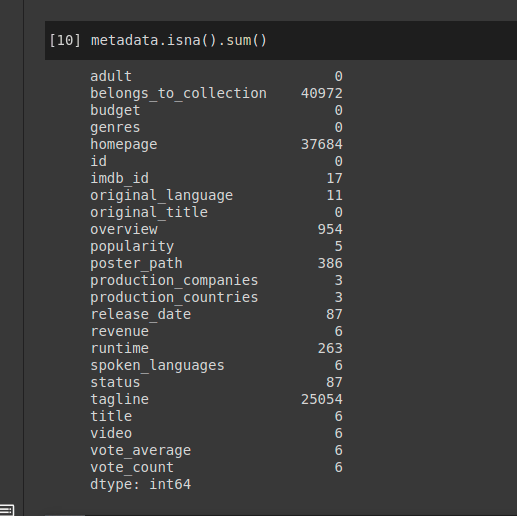Click the value 87 for status
The image size is (517, 516).
click(334, 382)
